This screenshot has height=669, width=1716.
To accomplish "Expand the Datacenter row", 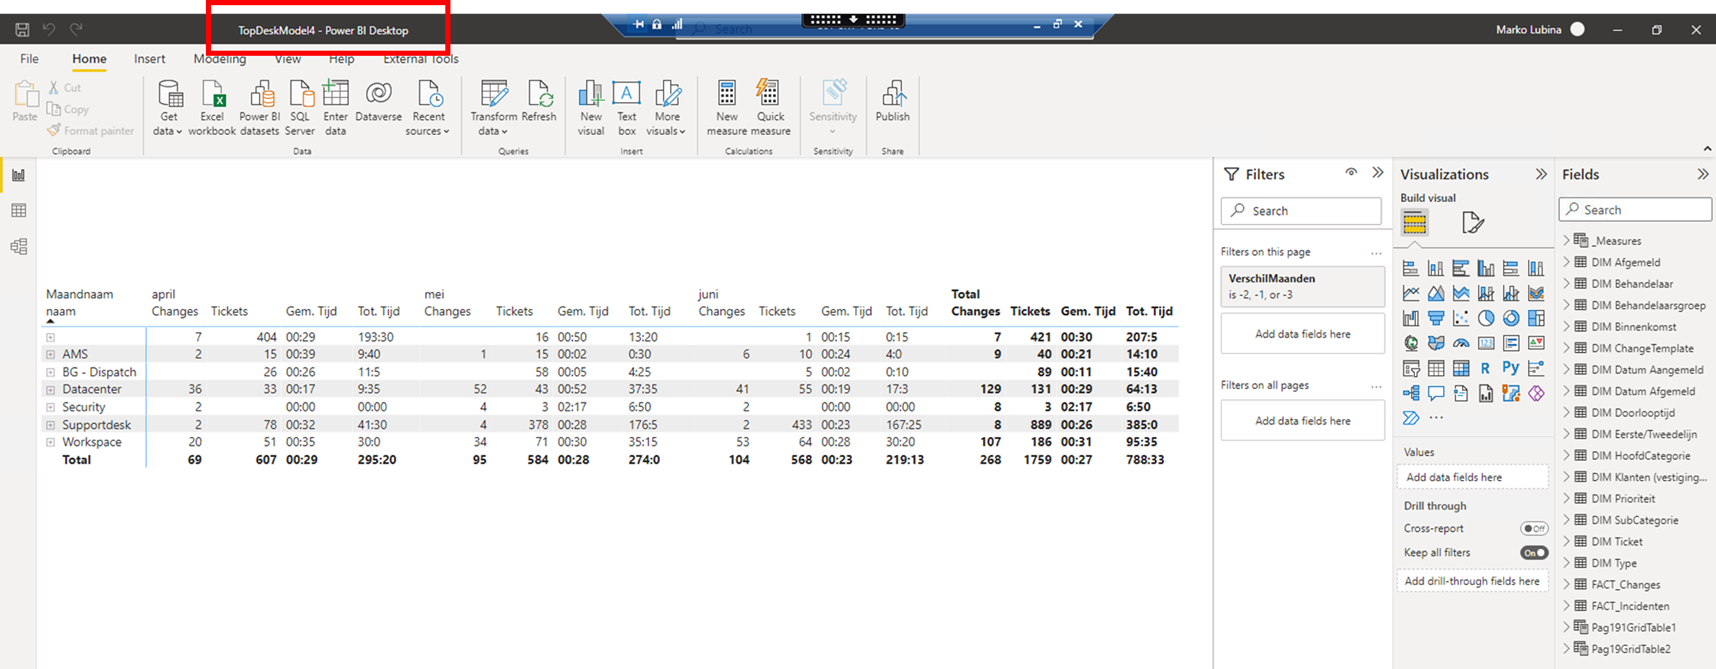I will coord(50,390).
